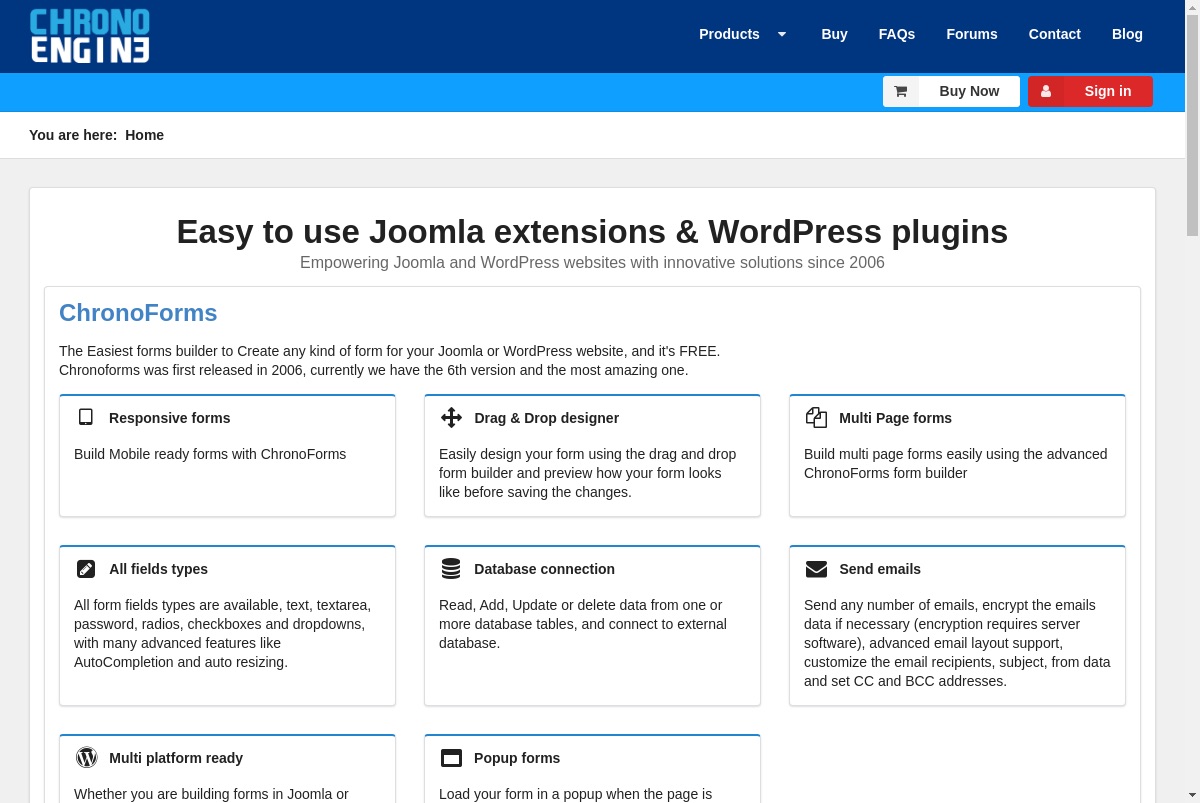Image resolution: width=1200 pixels, height=803 pixels.
Task: Click the shopping cart icon
Action: (901, 91)
